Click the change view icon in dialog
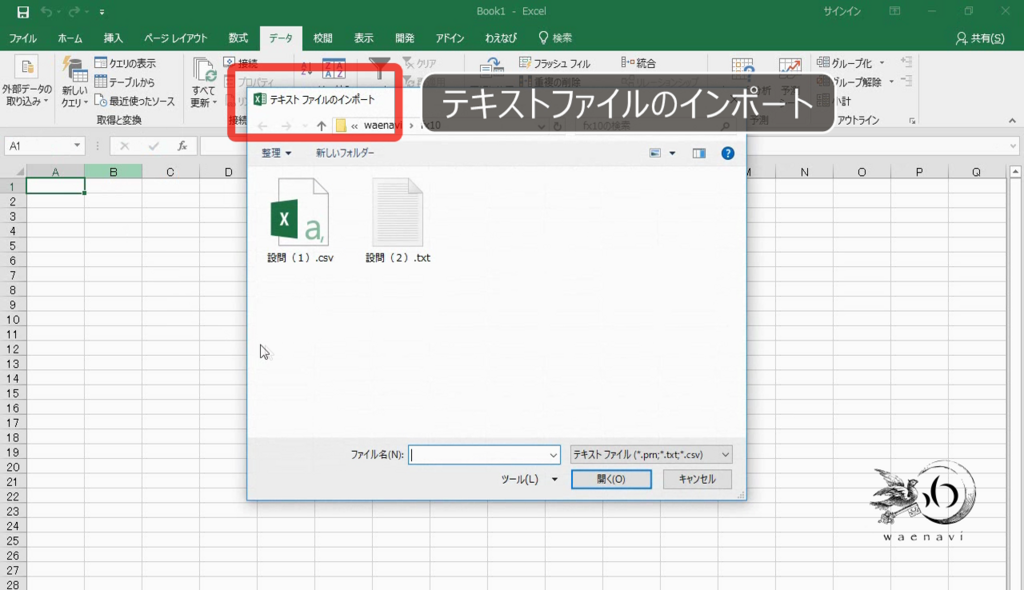Viewport: 1024px width, 590px height. tap(655, 153)
